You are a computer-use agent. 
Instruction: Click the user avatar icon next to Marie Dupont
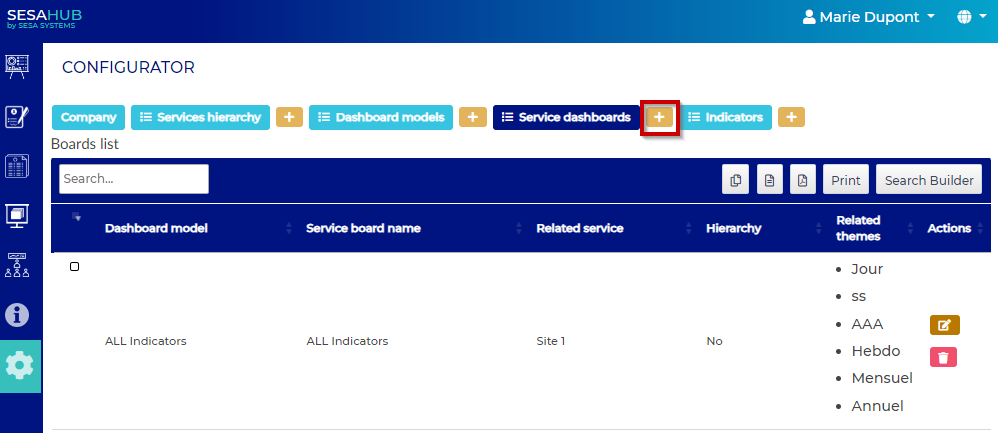(809, 17)
